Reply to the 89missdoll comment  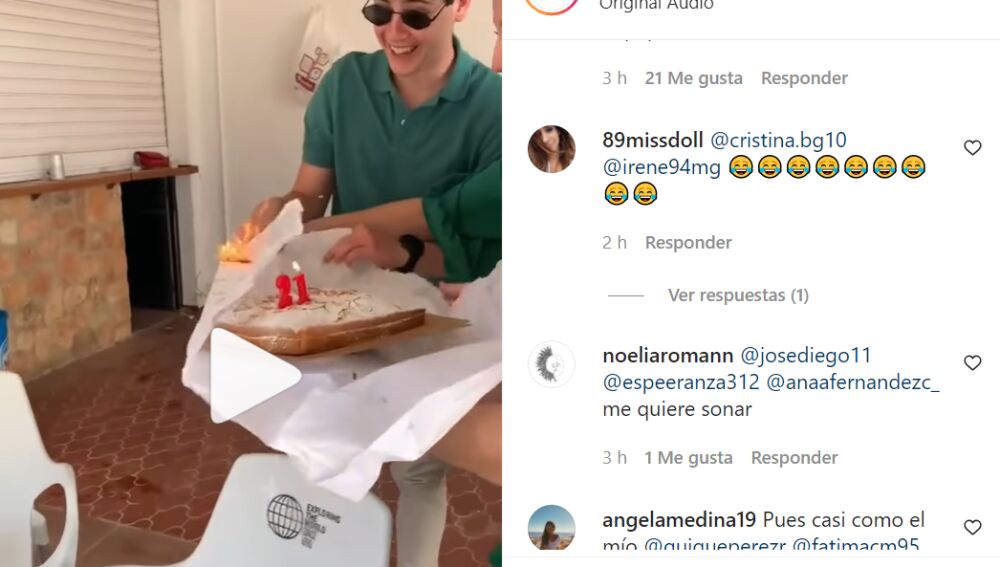pos(688,242)
